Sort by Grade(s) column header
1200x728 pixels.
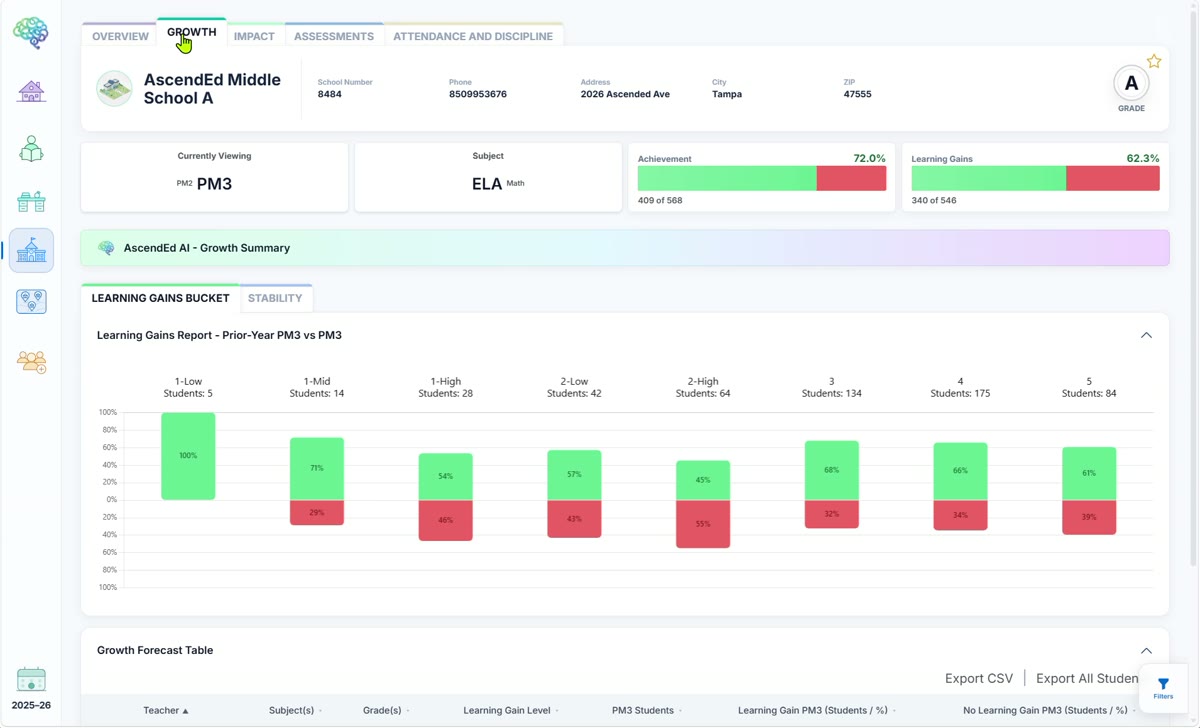pyautogui.click(x=386, y=710)
